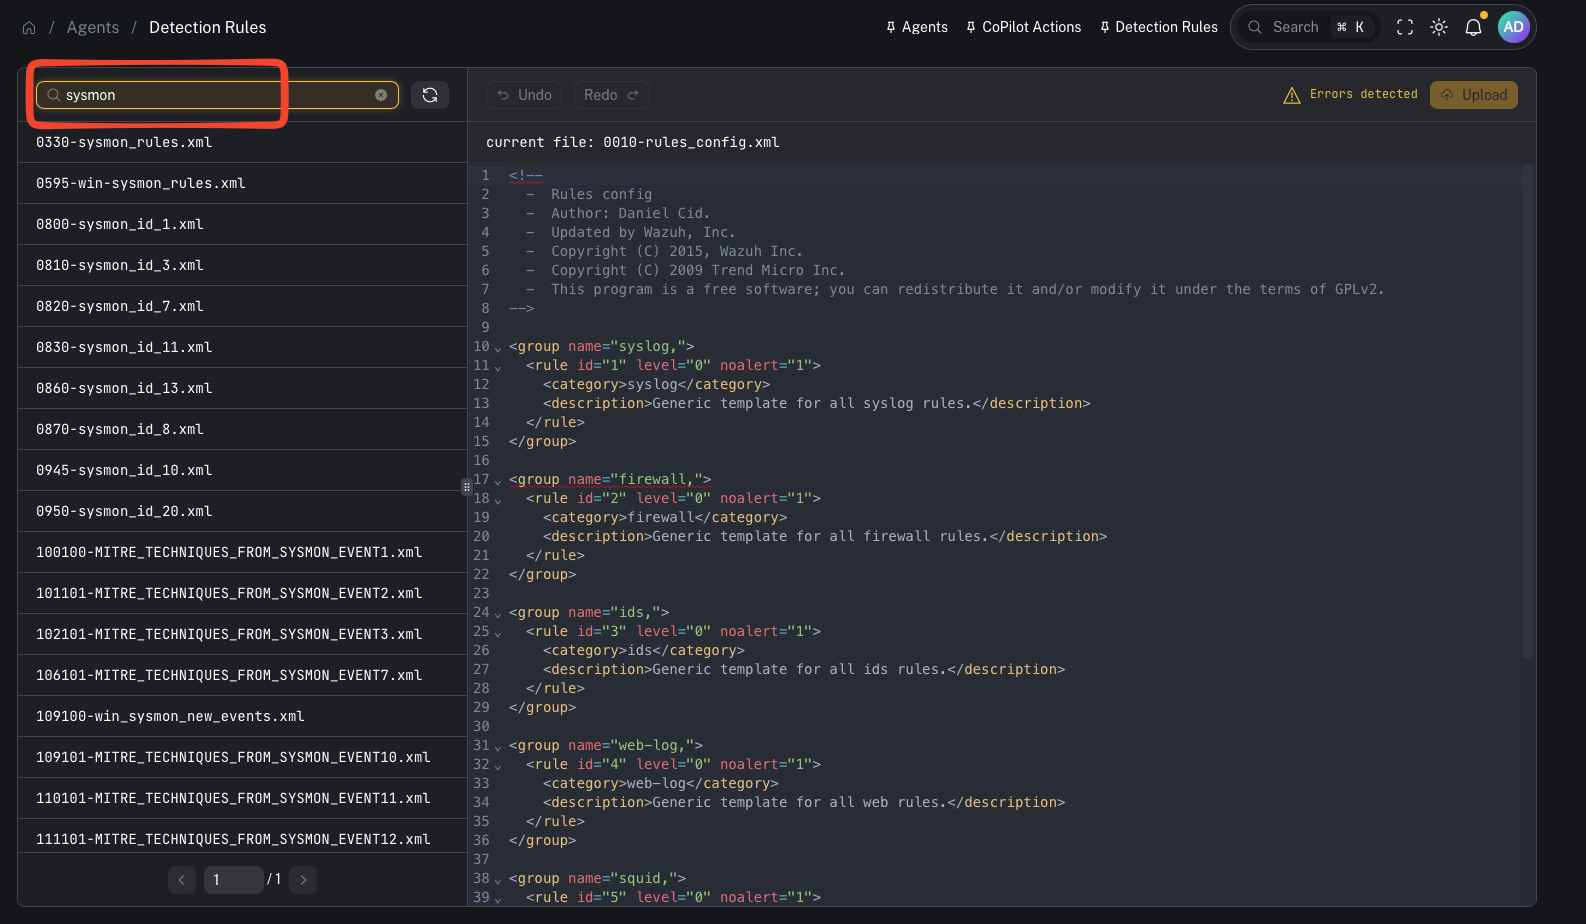Screen dimensions: 1586x924
Task: Open 111101-MITRE_TECHNIQUES_FROM_SYSMON_EVENT12.xml
Action: [242, 836]
